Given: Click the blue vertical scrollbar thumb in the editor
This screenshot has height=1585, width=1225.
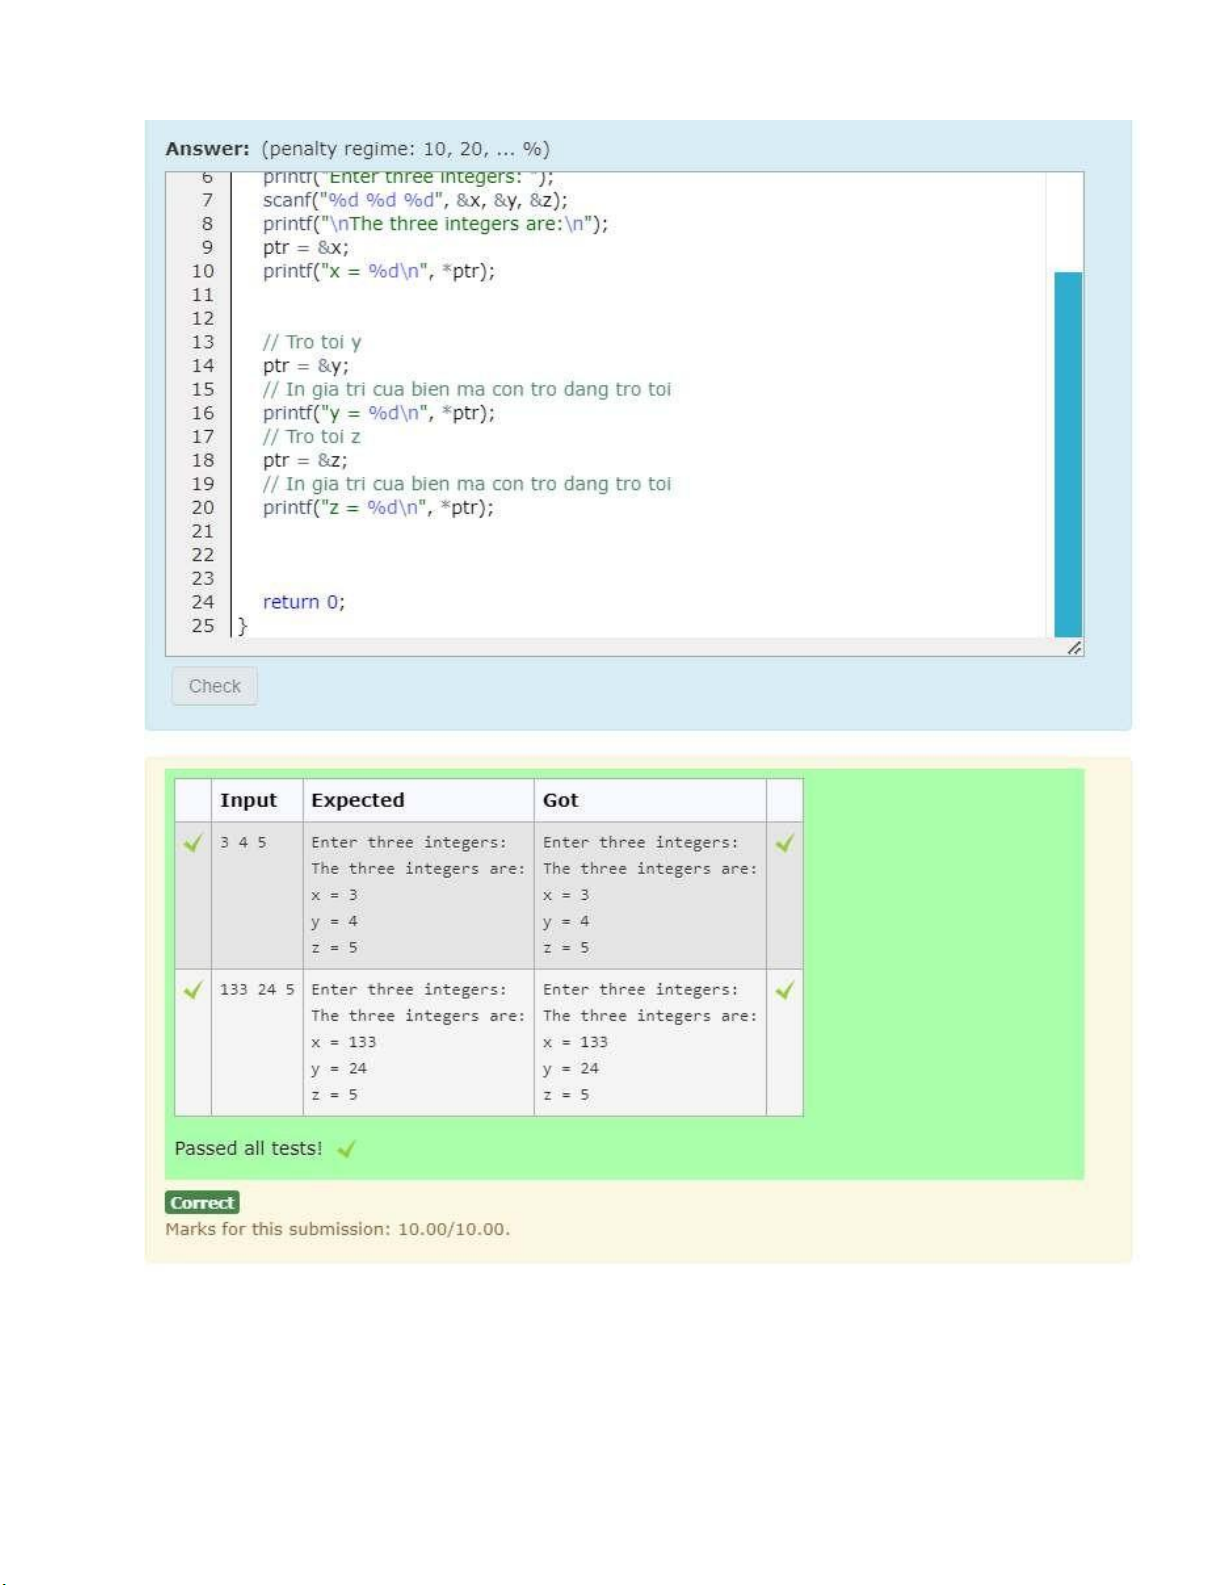Looking at the screenshot, I should tap(1068, 453).
